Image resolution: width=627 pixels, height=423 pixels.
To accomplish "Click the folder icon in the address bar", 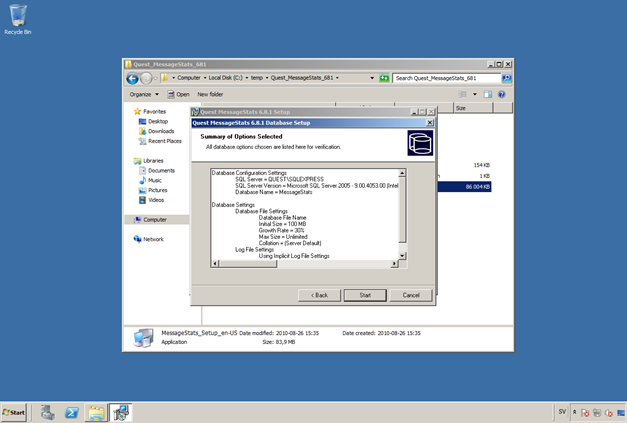I will [x=164, y=78].
